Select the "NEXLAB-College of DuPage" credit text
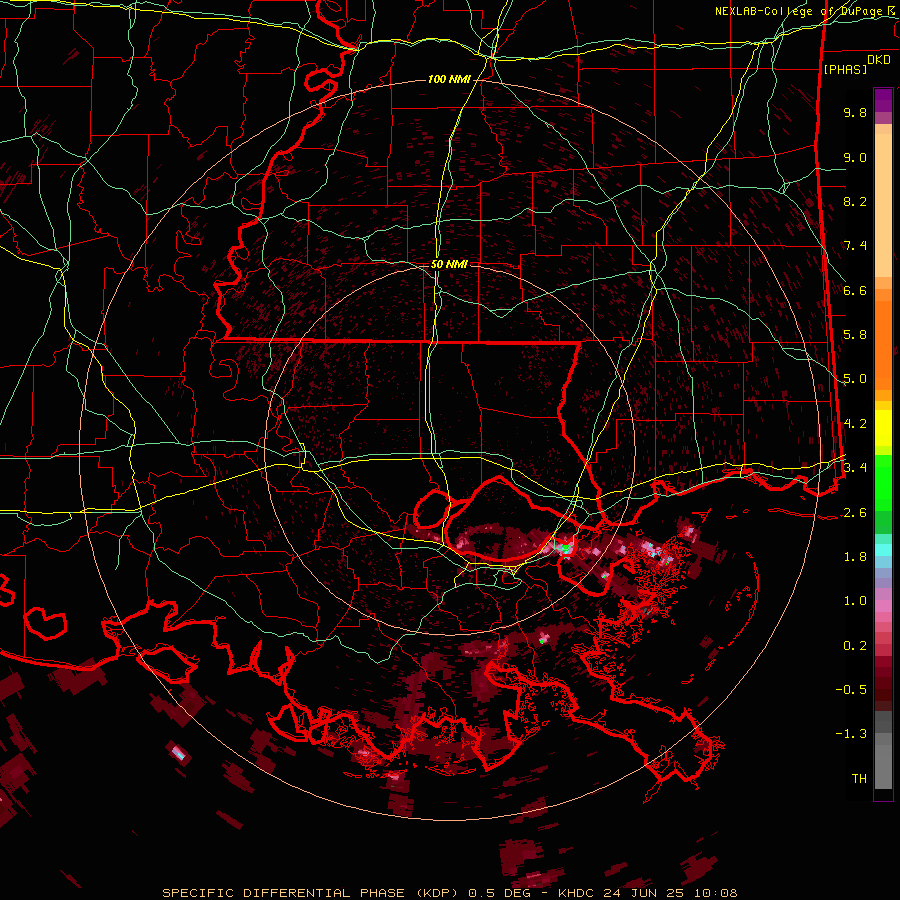Screen dimensions: 900x900 tap(800, 11)
